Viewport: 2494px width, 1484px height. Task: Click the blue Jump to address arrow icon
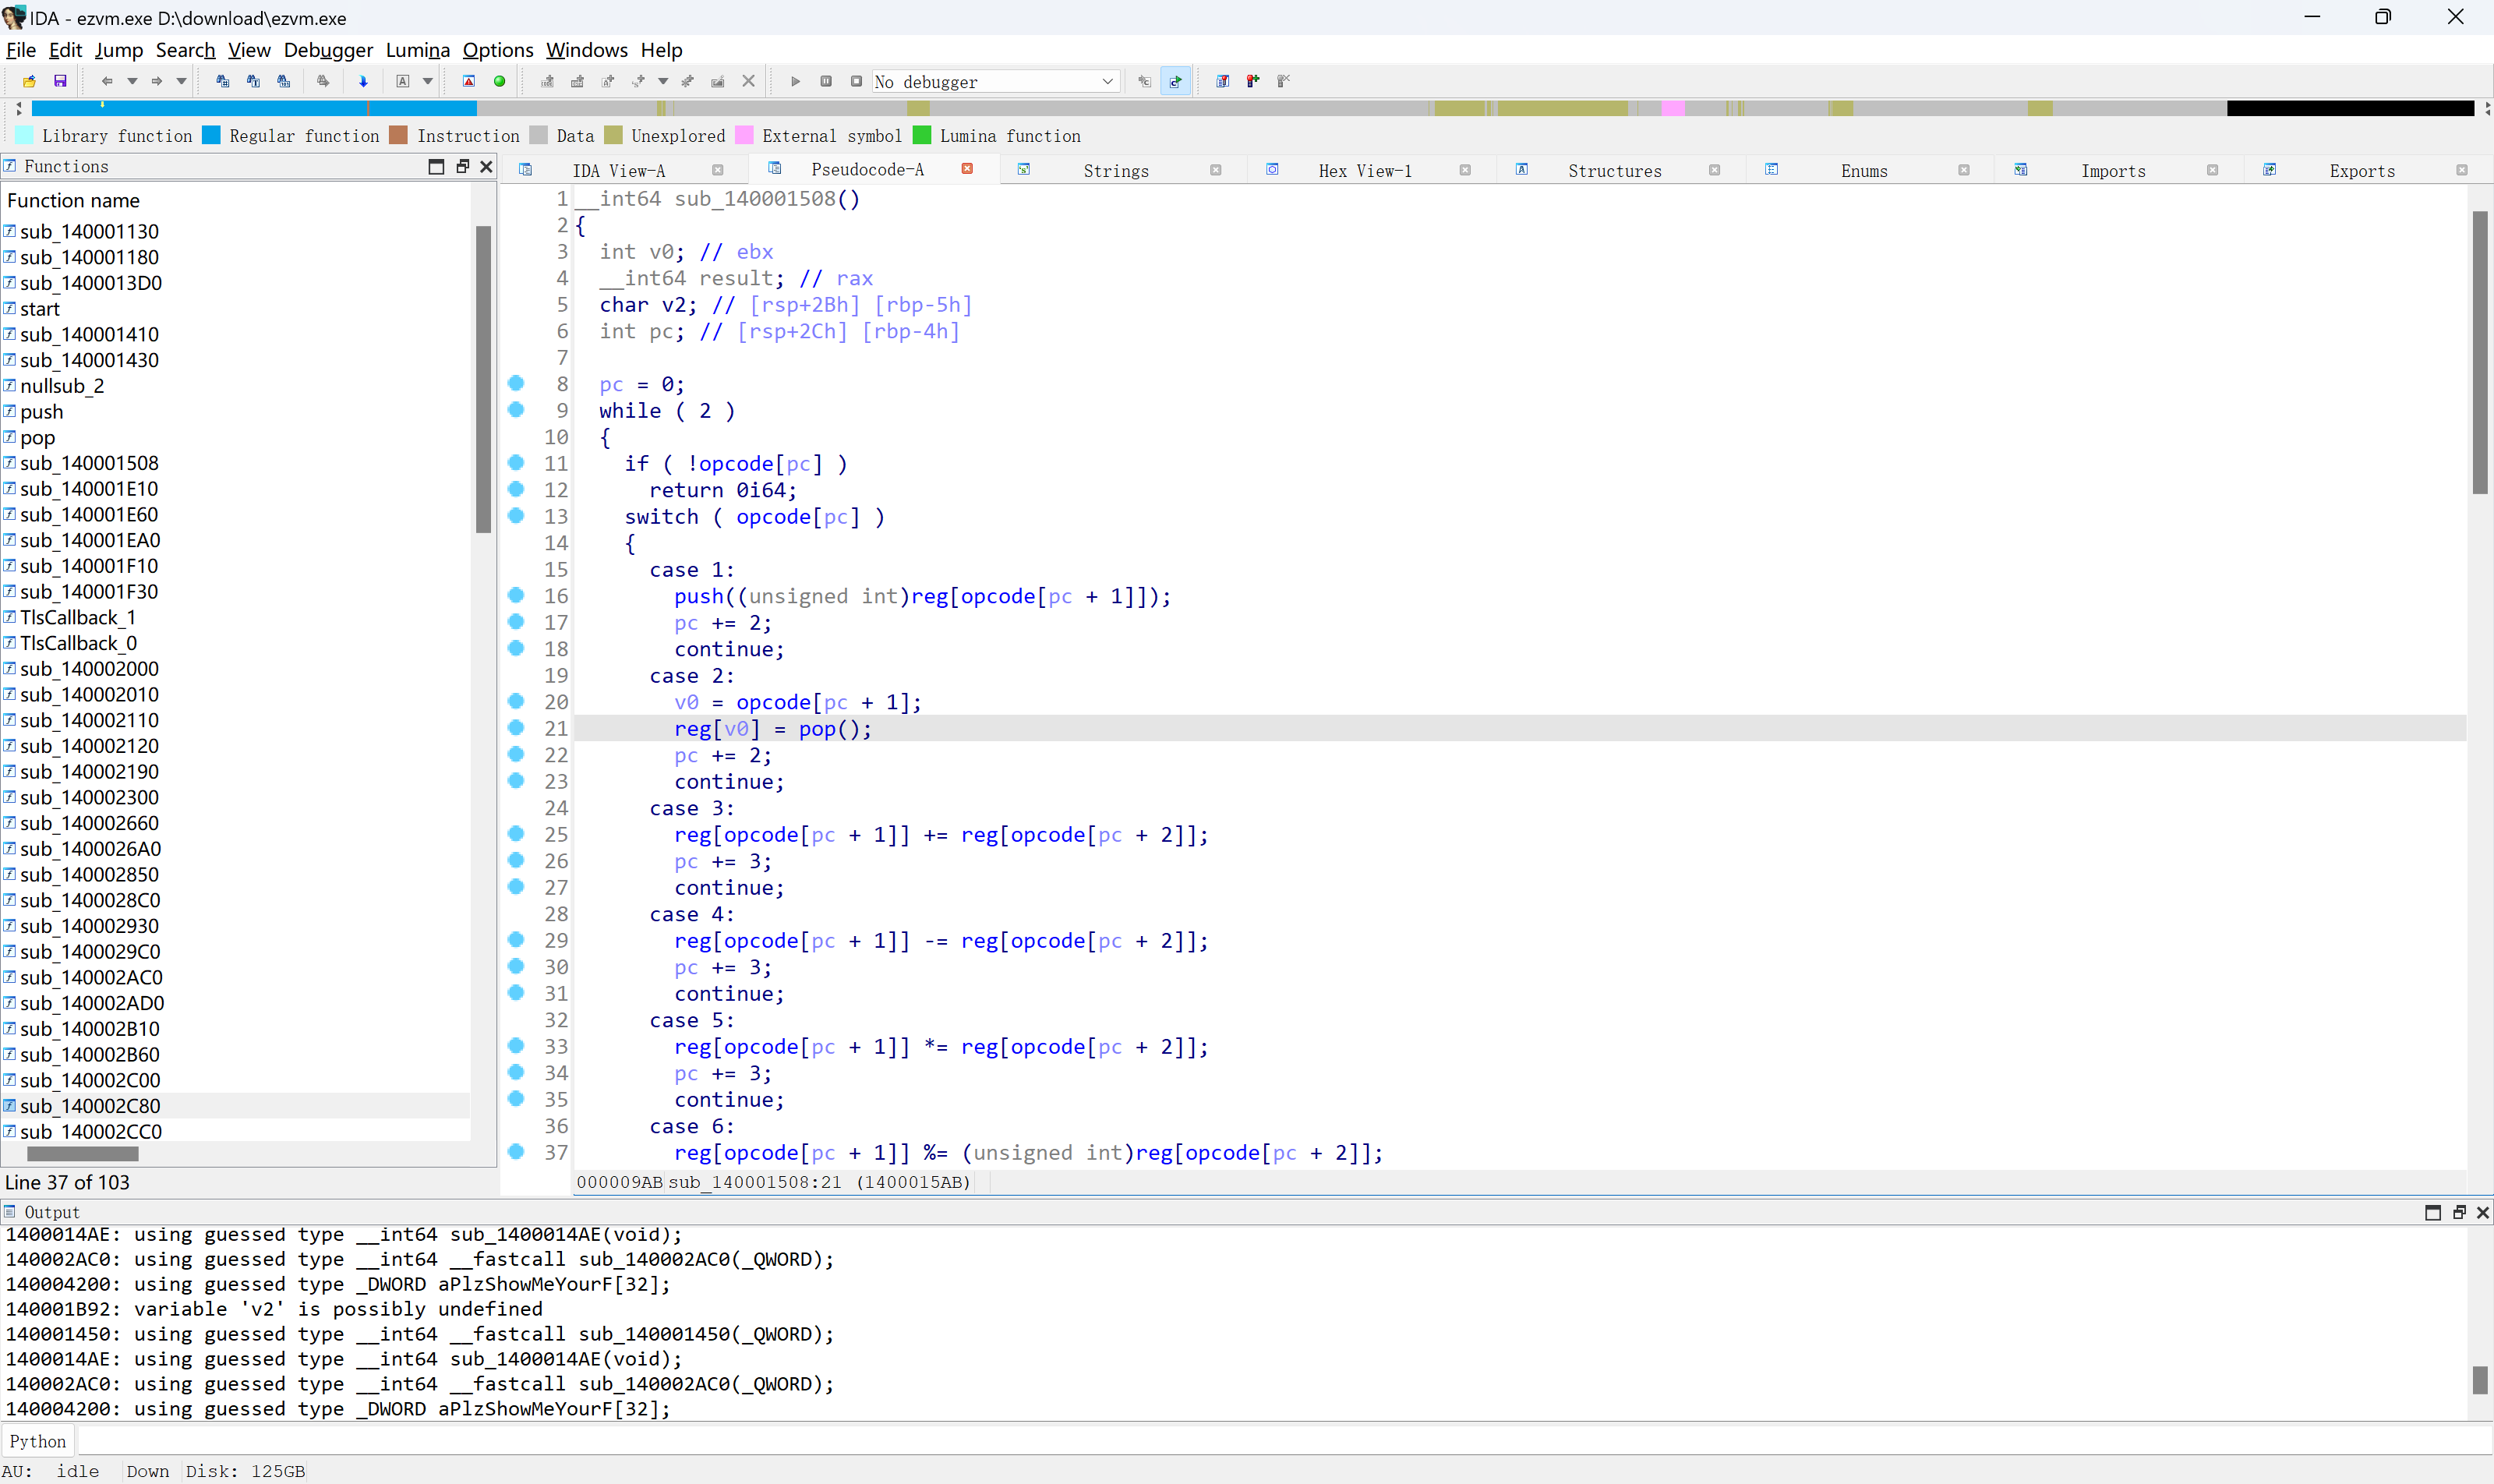pos(363,81)
